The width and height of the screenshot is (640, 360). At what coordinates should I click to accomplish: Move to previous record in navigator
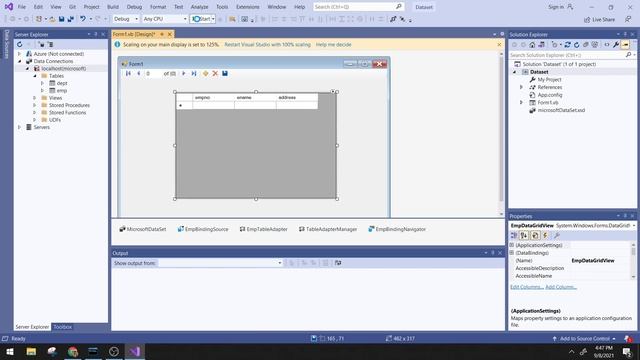(138, 73)
